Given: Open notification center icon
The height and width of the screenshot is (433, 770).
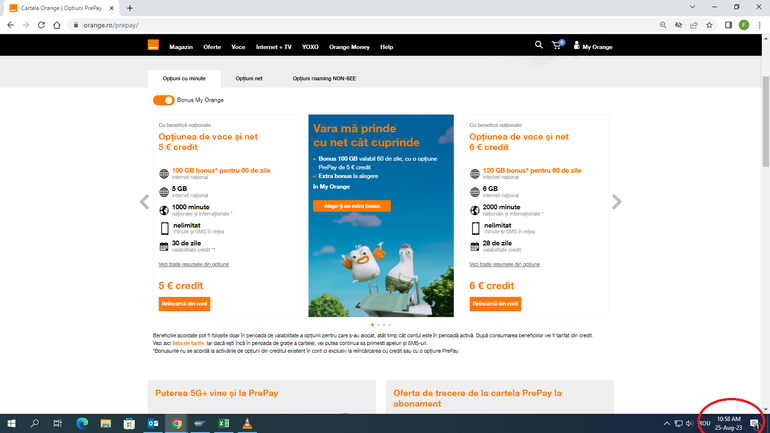Looking at the screenshot, I should point(755,423).
